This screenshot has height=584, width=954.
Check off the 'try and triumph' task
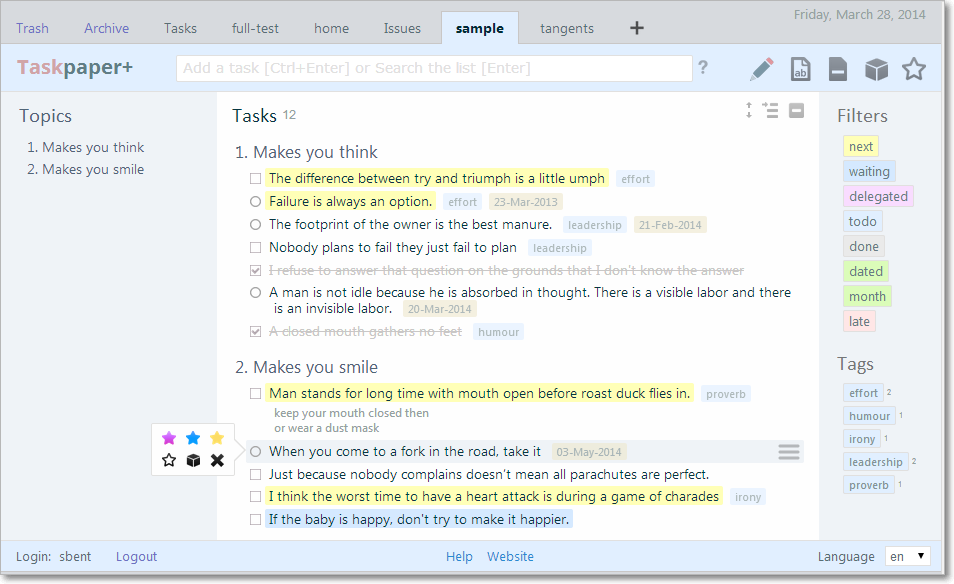point(255,178)
